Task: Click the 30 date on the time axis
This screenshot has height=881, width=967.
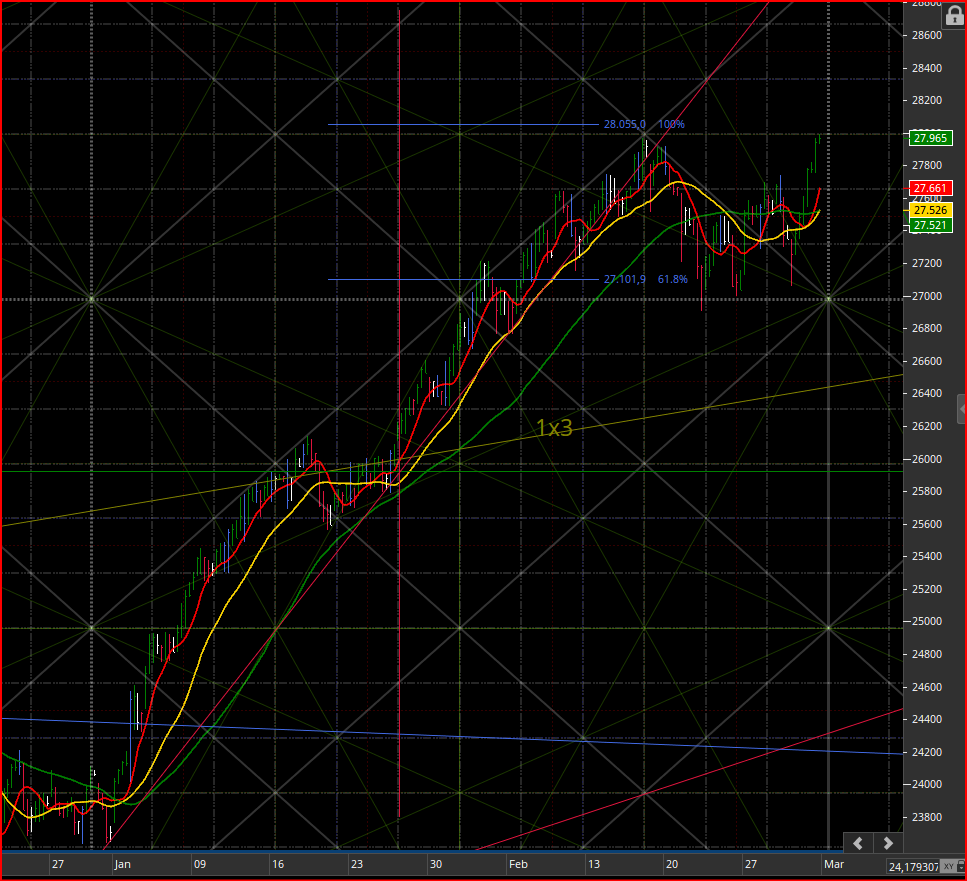Action: [x=436, y=864]
